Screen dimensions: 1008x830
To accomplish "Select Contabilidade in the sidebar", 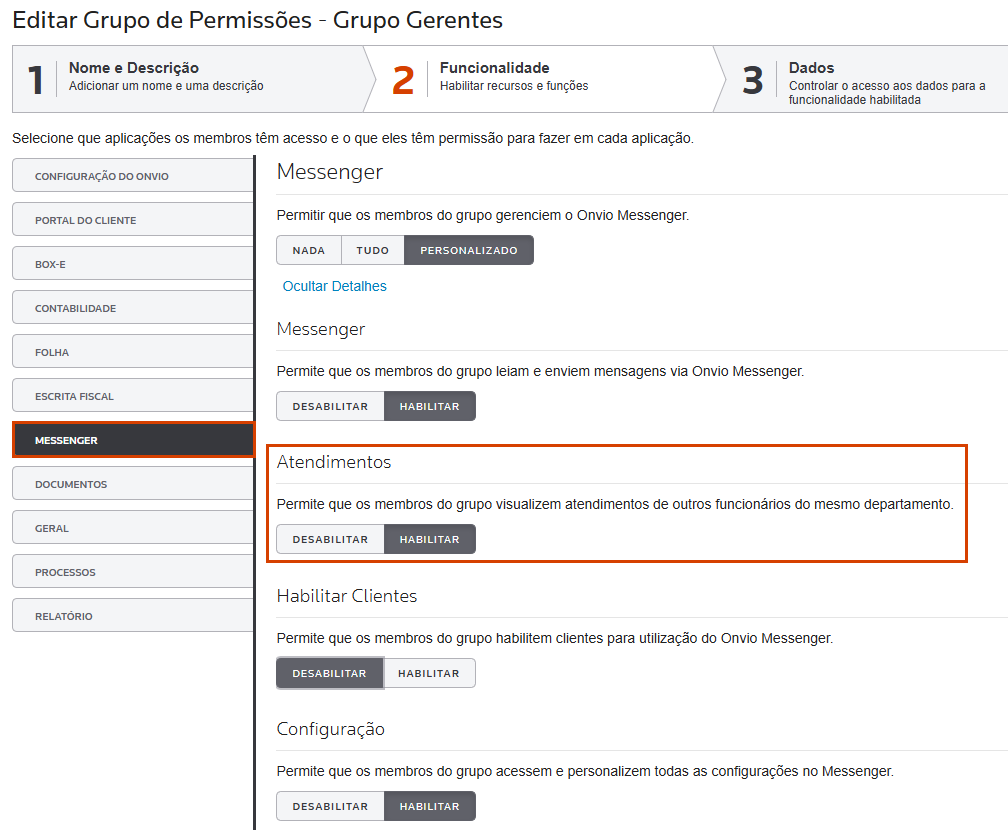I will coord(133,308).
